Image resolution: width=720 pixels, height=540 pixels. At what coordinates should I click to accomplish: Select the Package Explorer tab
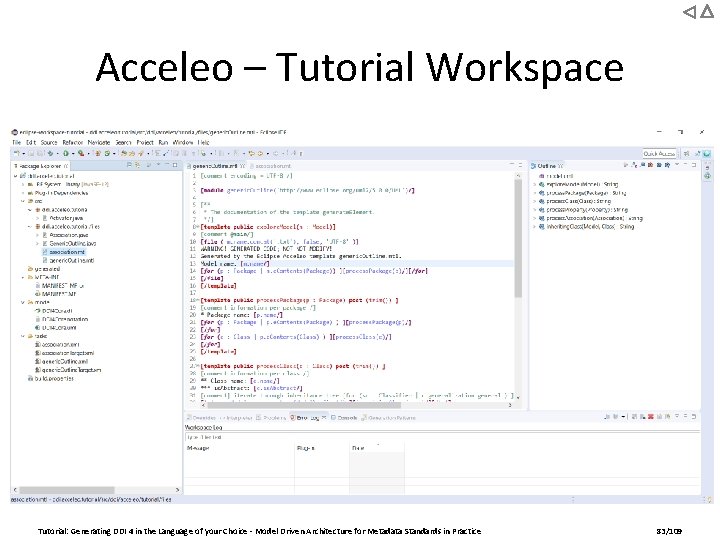pyautogui.click(x=41, y=166)
